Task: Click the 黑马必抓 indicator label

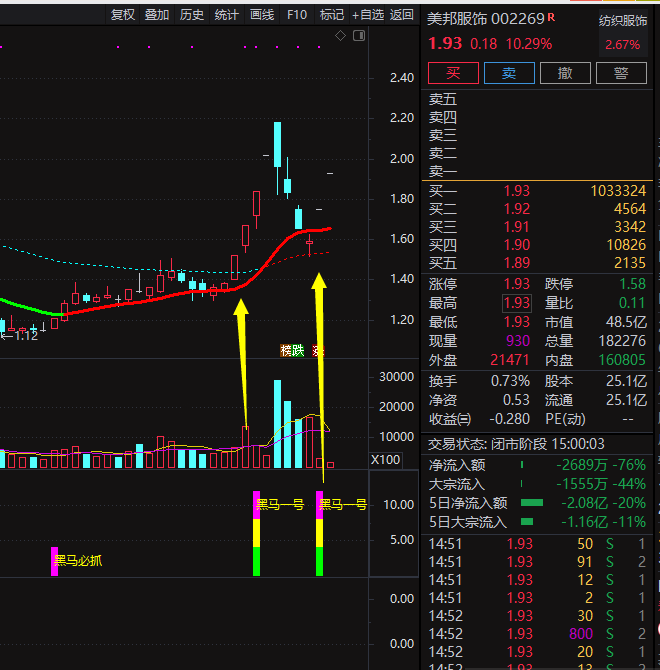Action: point(78,561)
